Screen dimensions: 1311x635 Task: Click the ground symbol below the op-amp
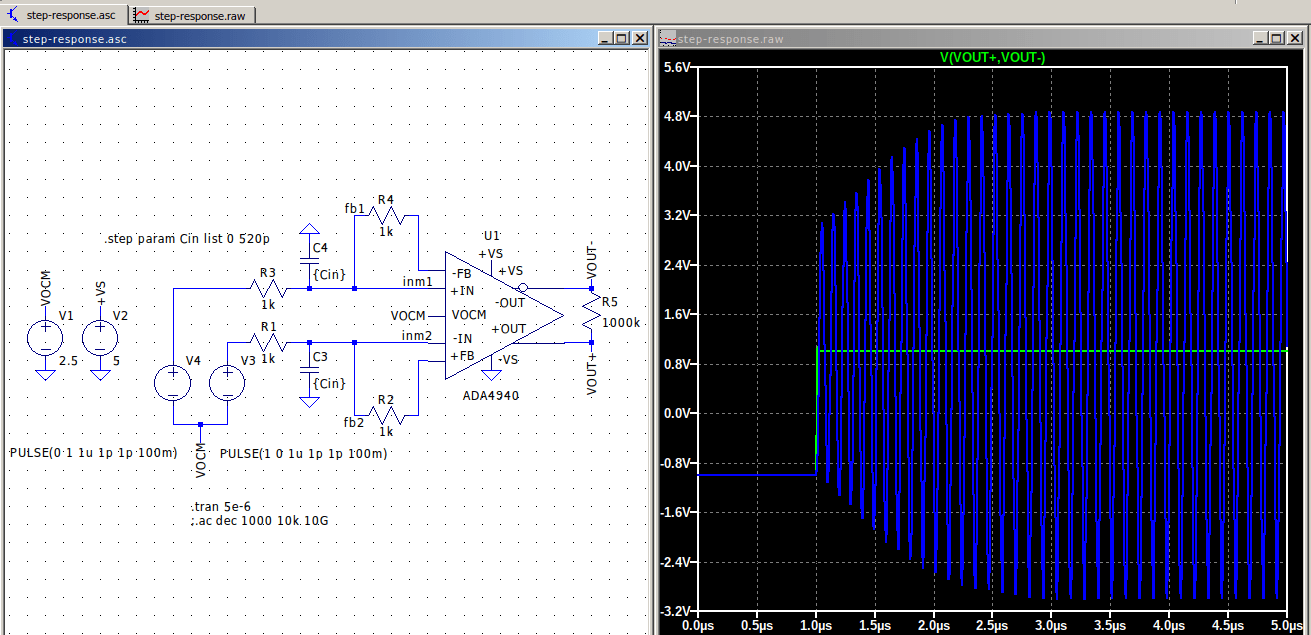[492, 373]
